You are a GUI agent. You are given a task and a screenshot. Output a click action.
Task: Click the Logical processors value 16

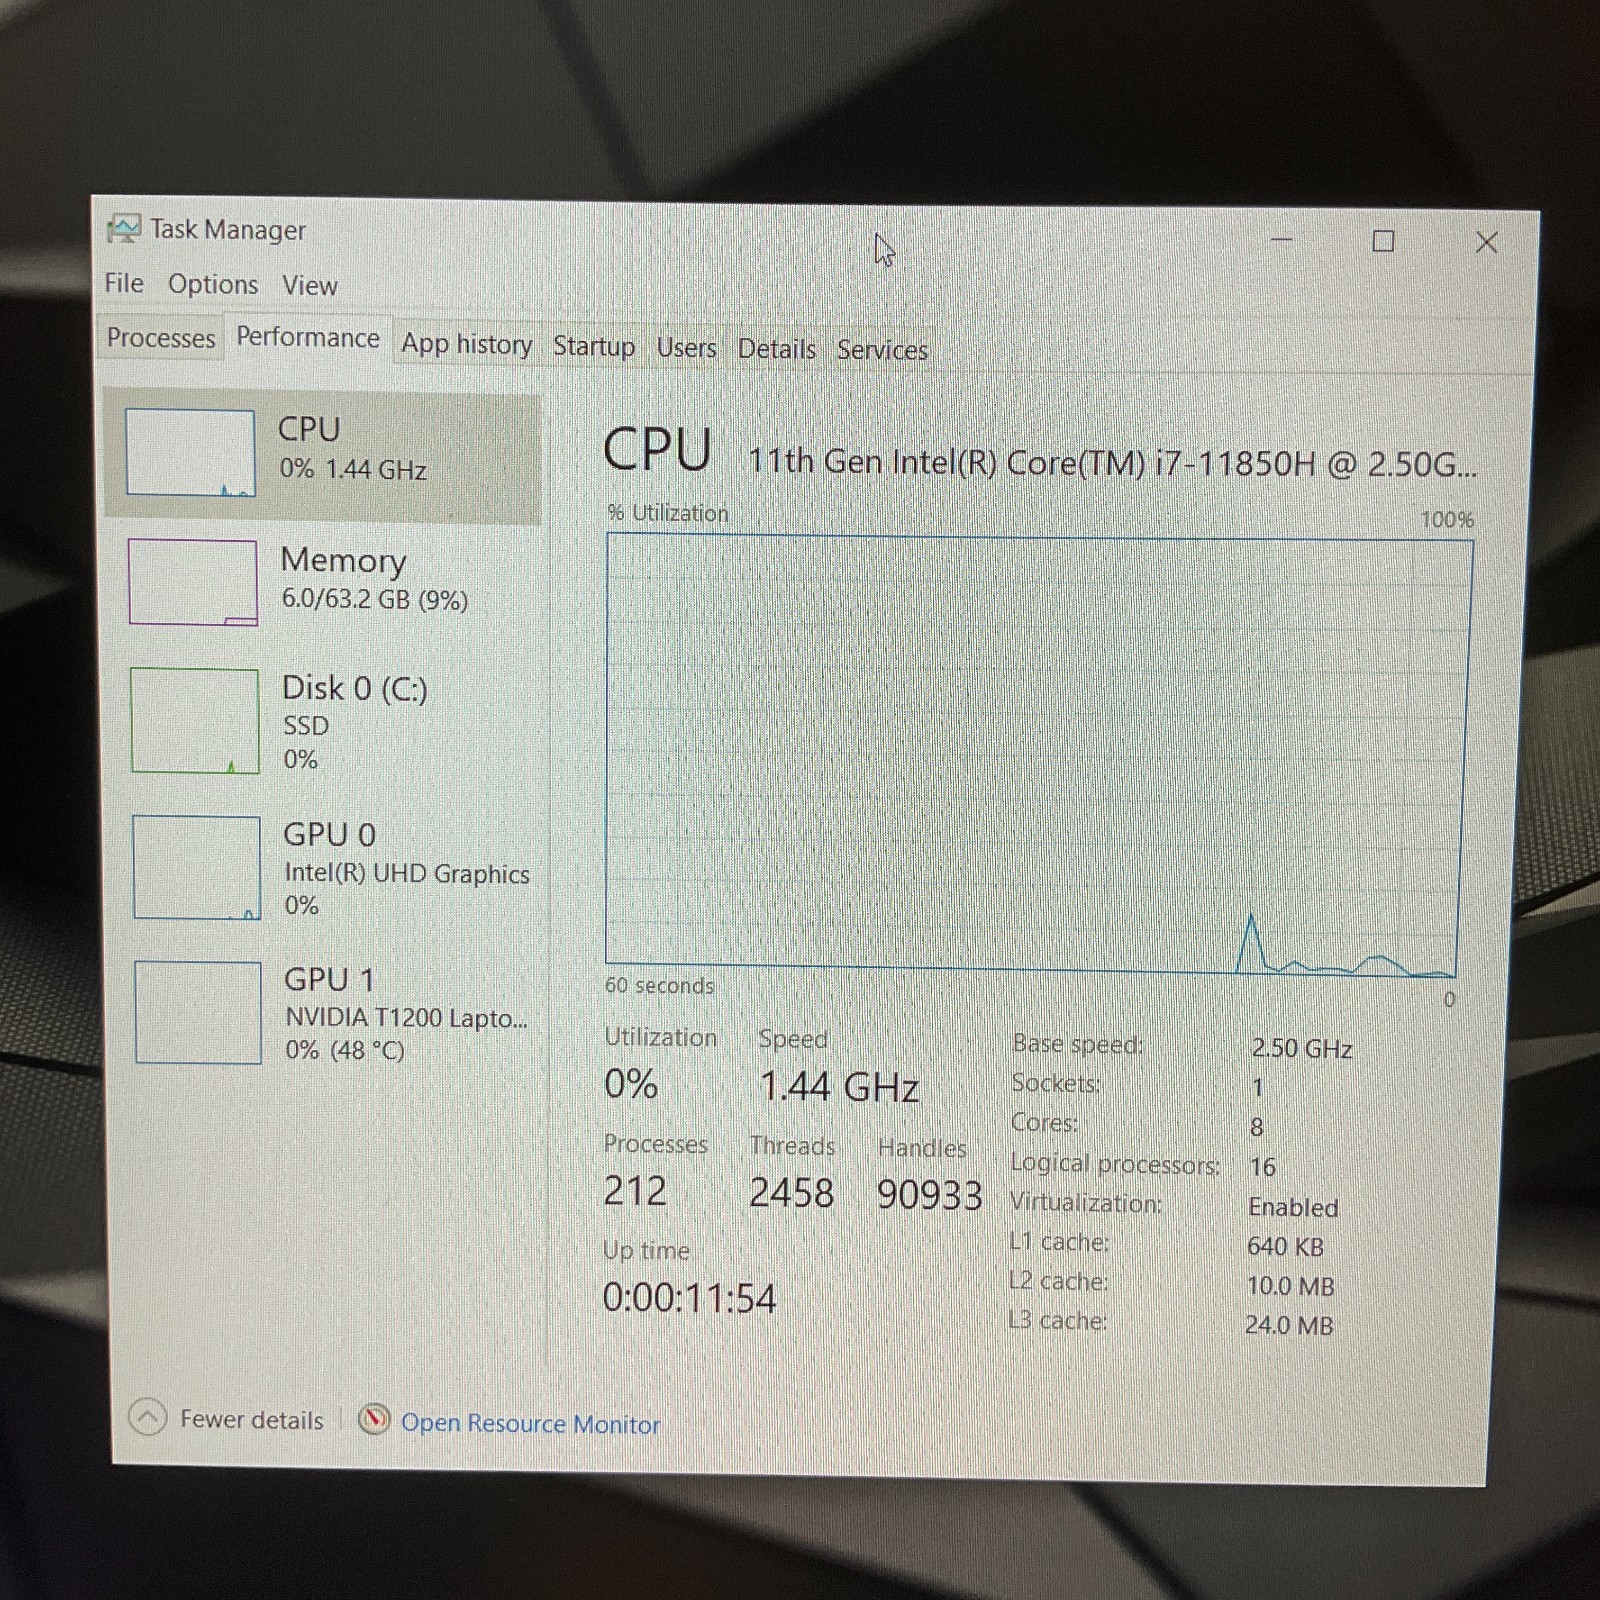[1262, 1167]
